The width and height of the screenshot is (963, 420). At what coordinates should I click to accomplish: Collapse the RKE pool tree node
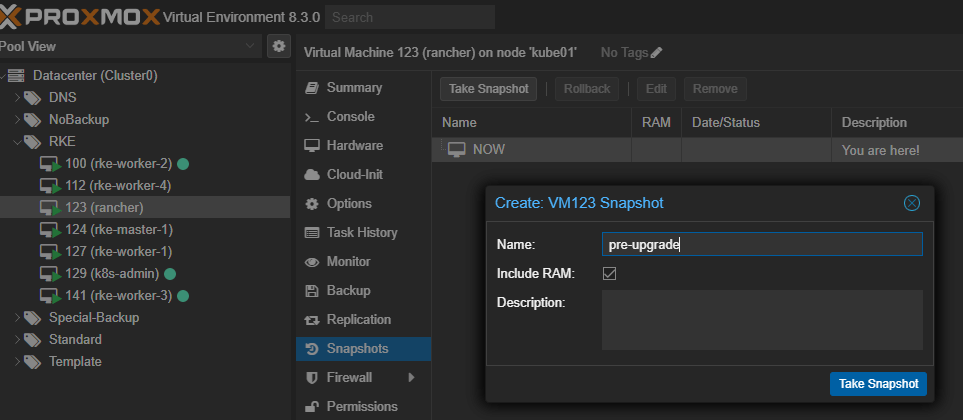pyautogui.click(x=17, y=142)
